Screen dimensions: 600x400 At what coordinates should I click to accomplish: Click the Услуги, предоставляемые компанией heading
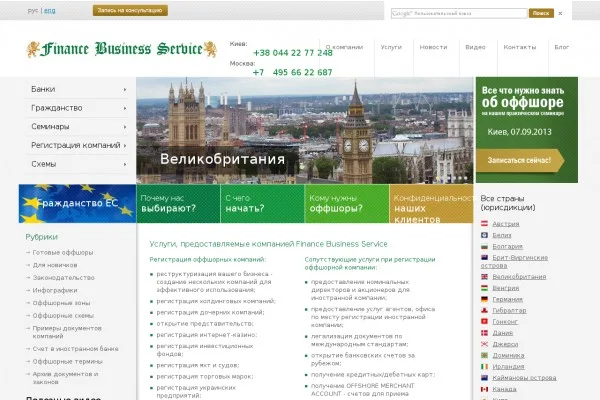[x=268, y=244]
